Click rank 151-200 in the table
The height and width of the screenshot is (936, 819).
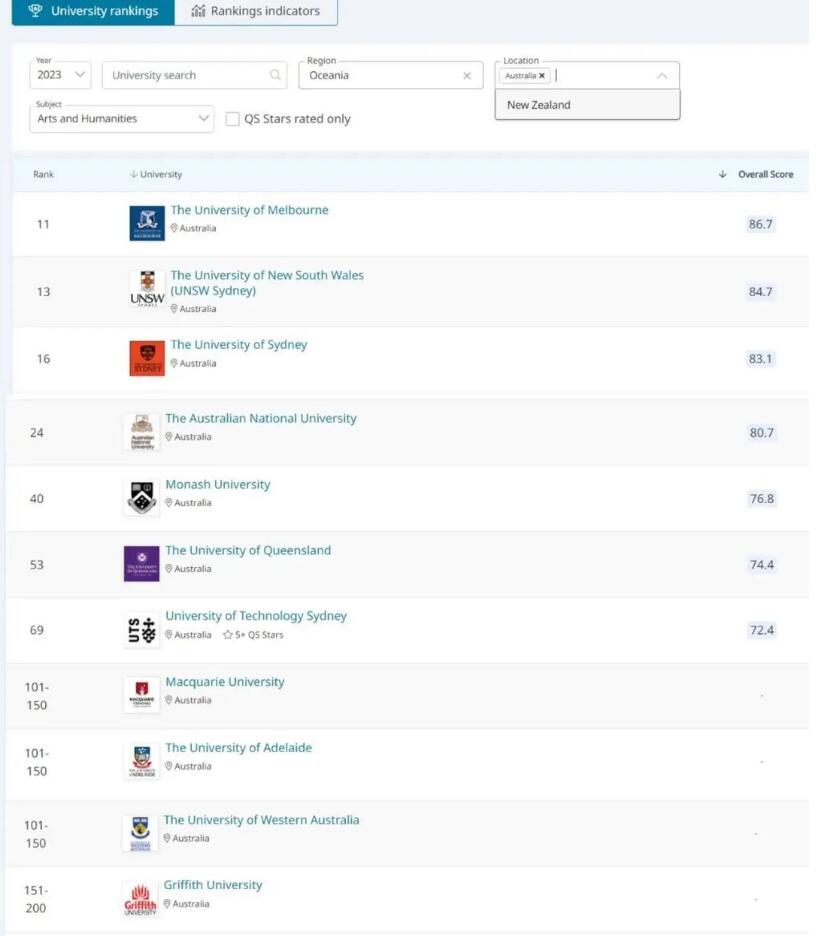[x=36, y=900]
